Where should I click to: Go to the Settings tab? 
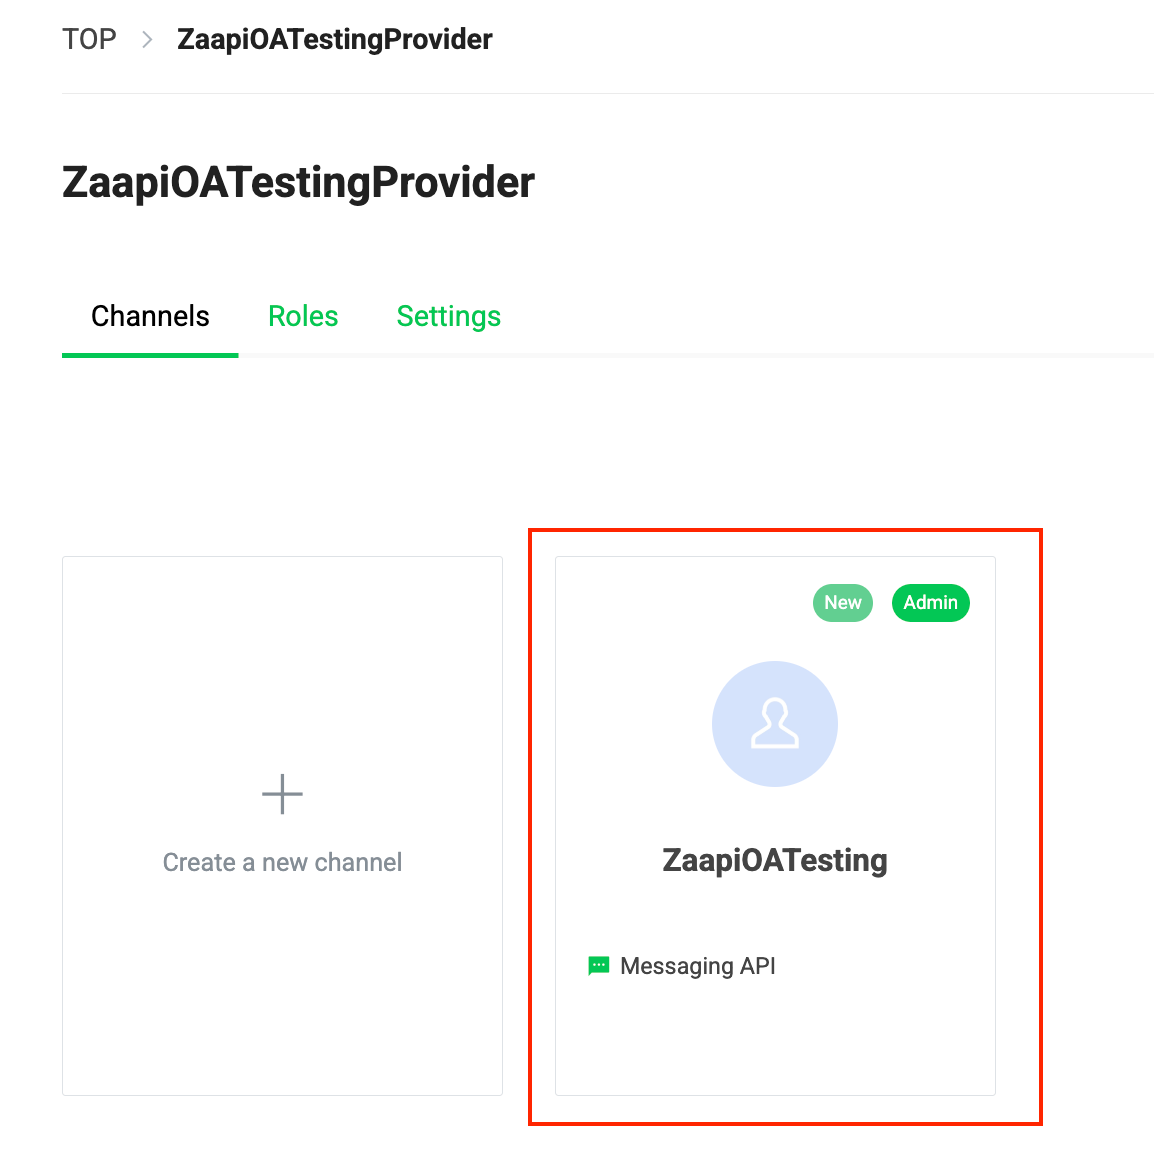point(448,316)
